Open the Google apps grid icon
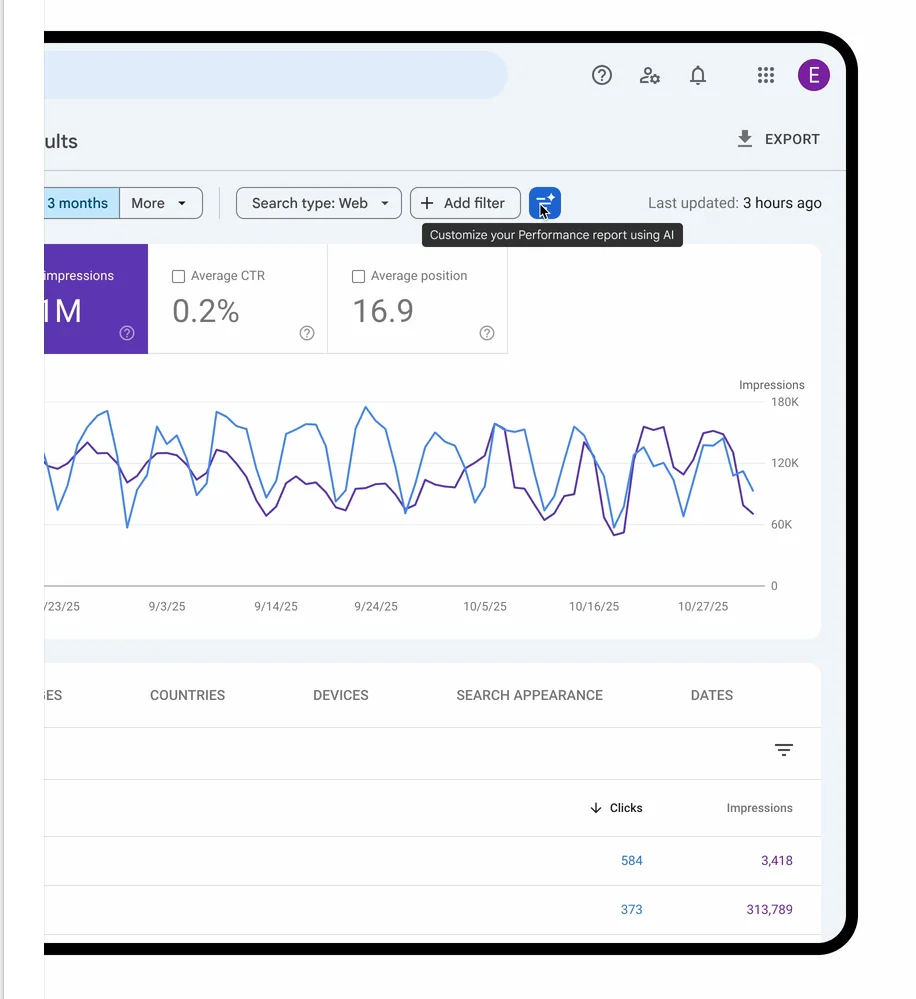The height and width of the screenshot is (999, 916). (x=766, y=75)
